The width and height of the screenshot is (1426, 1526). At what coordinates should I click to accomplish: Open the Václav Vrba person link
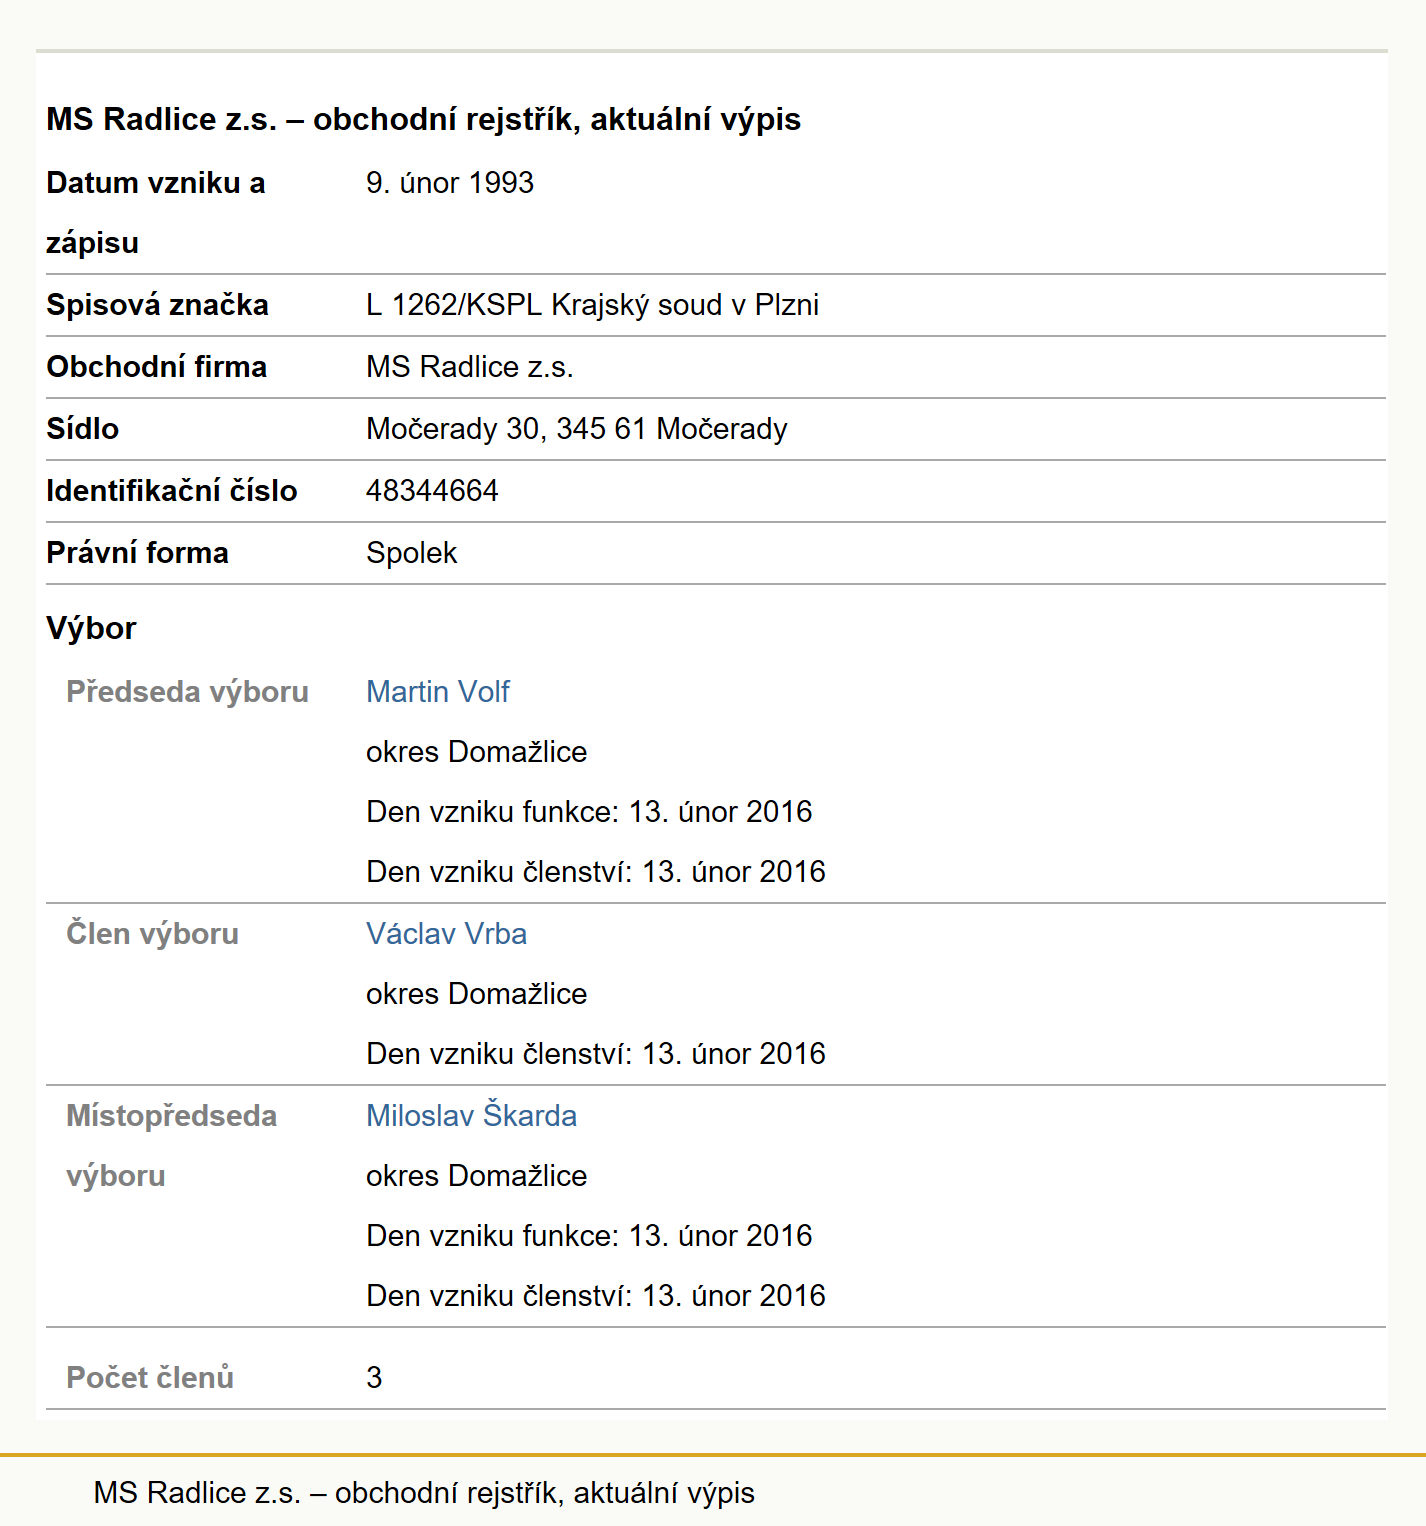click(446, 933)
